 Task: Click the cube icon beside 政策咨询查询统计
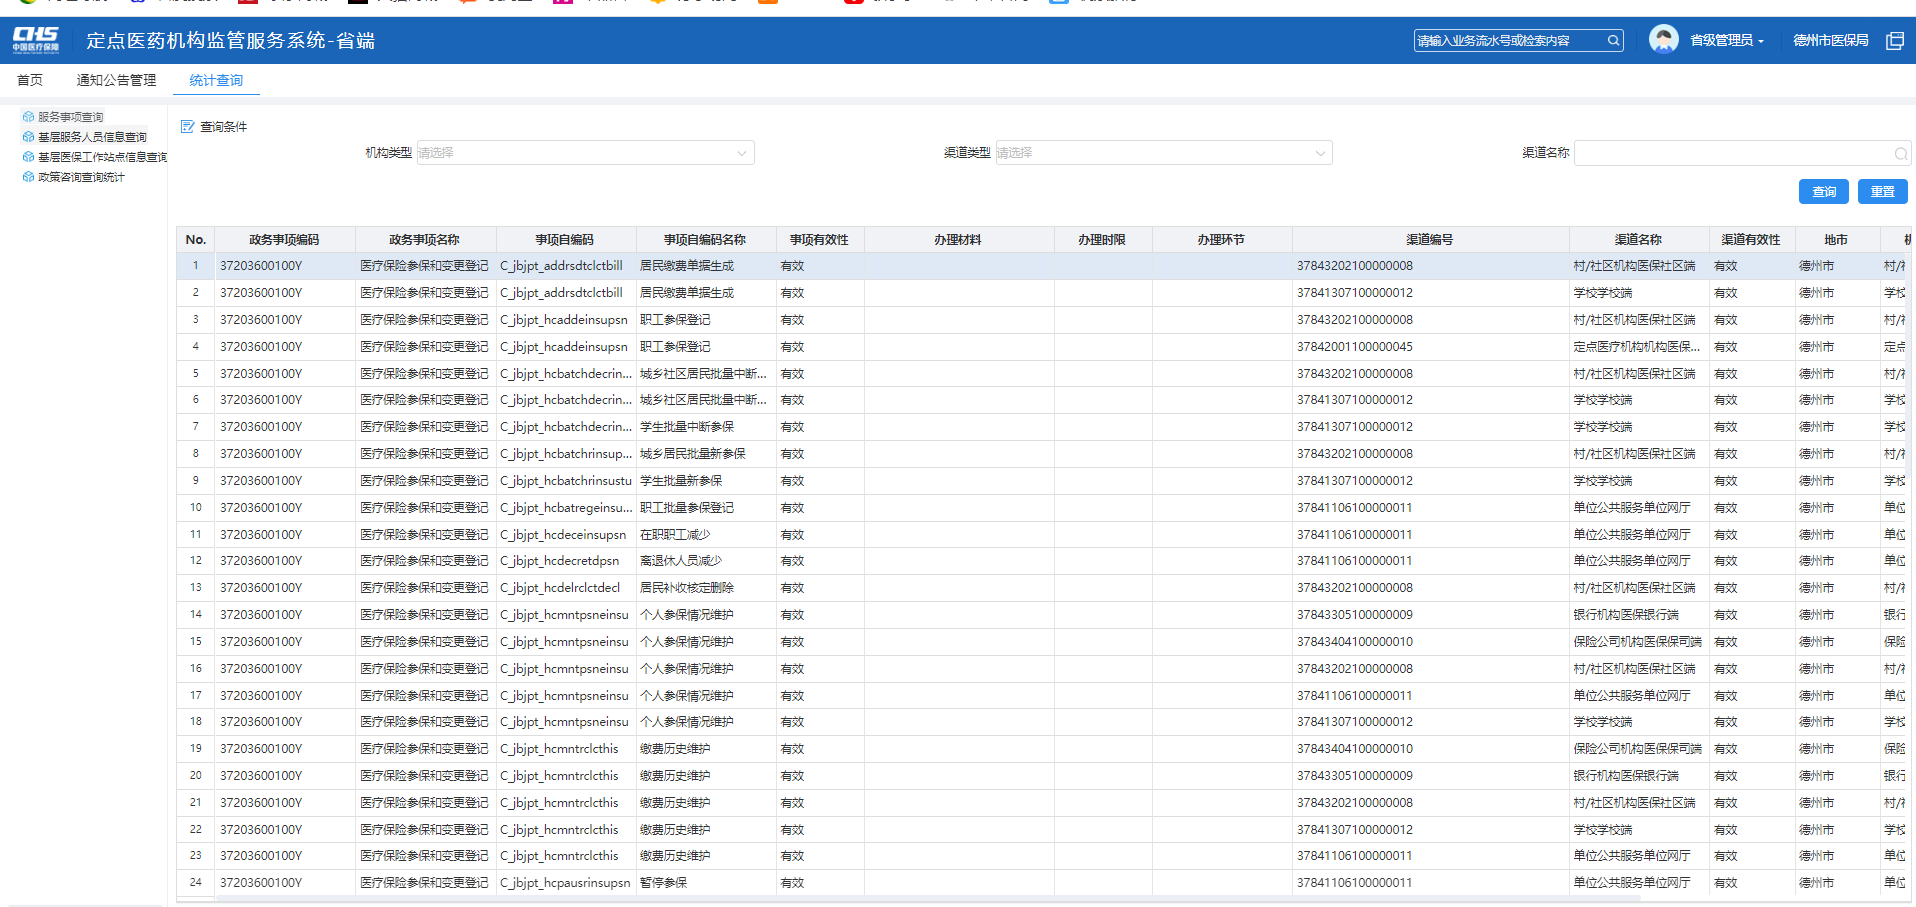click(x=28, y=177)
